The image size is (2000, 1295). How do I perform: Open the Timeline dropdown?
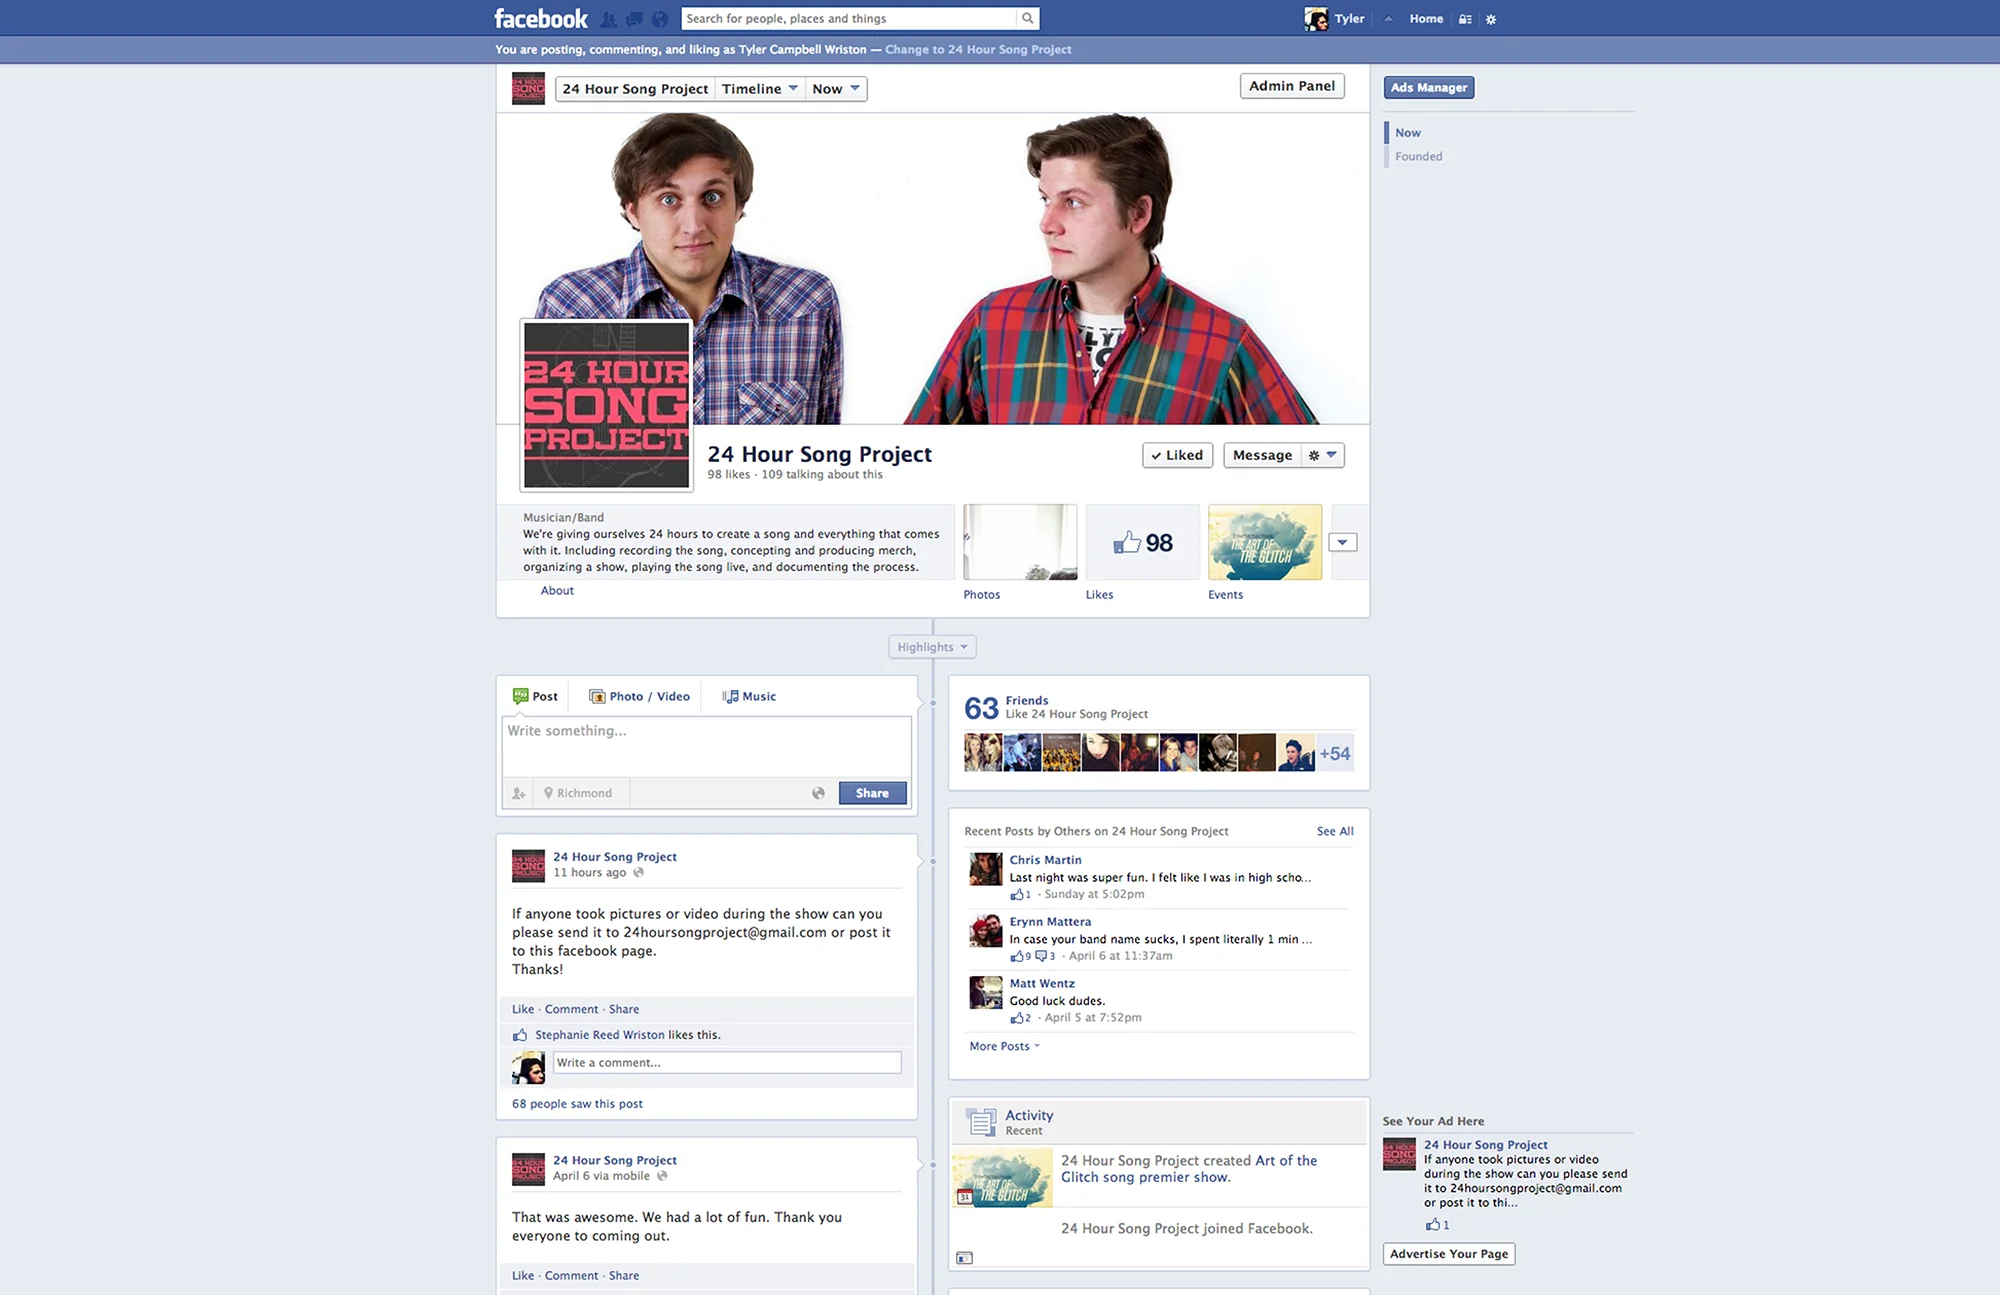[760, 89]
